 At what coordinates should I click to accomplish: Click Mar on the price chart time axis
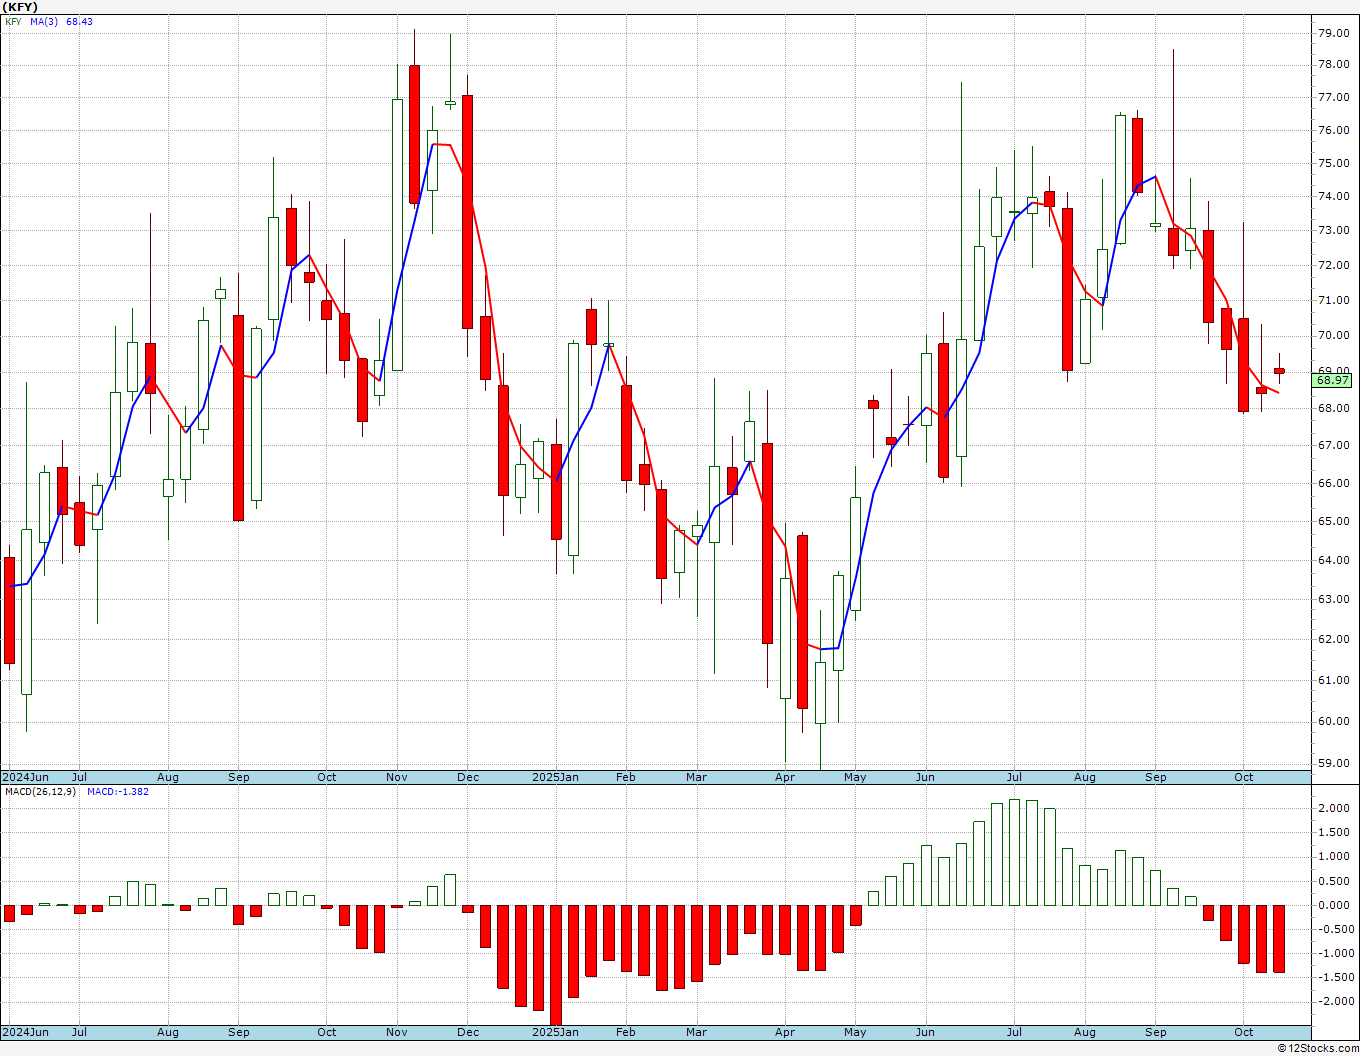697,777
